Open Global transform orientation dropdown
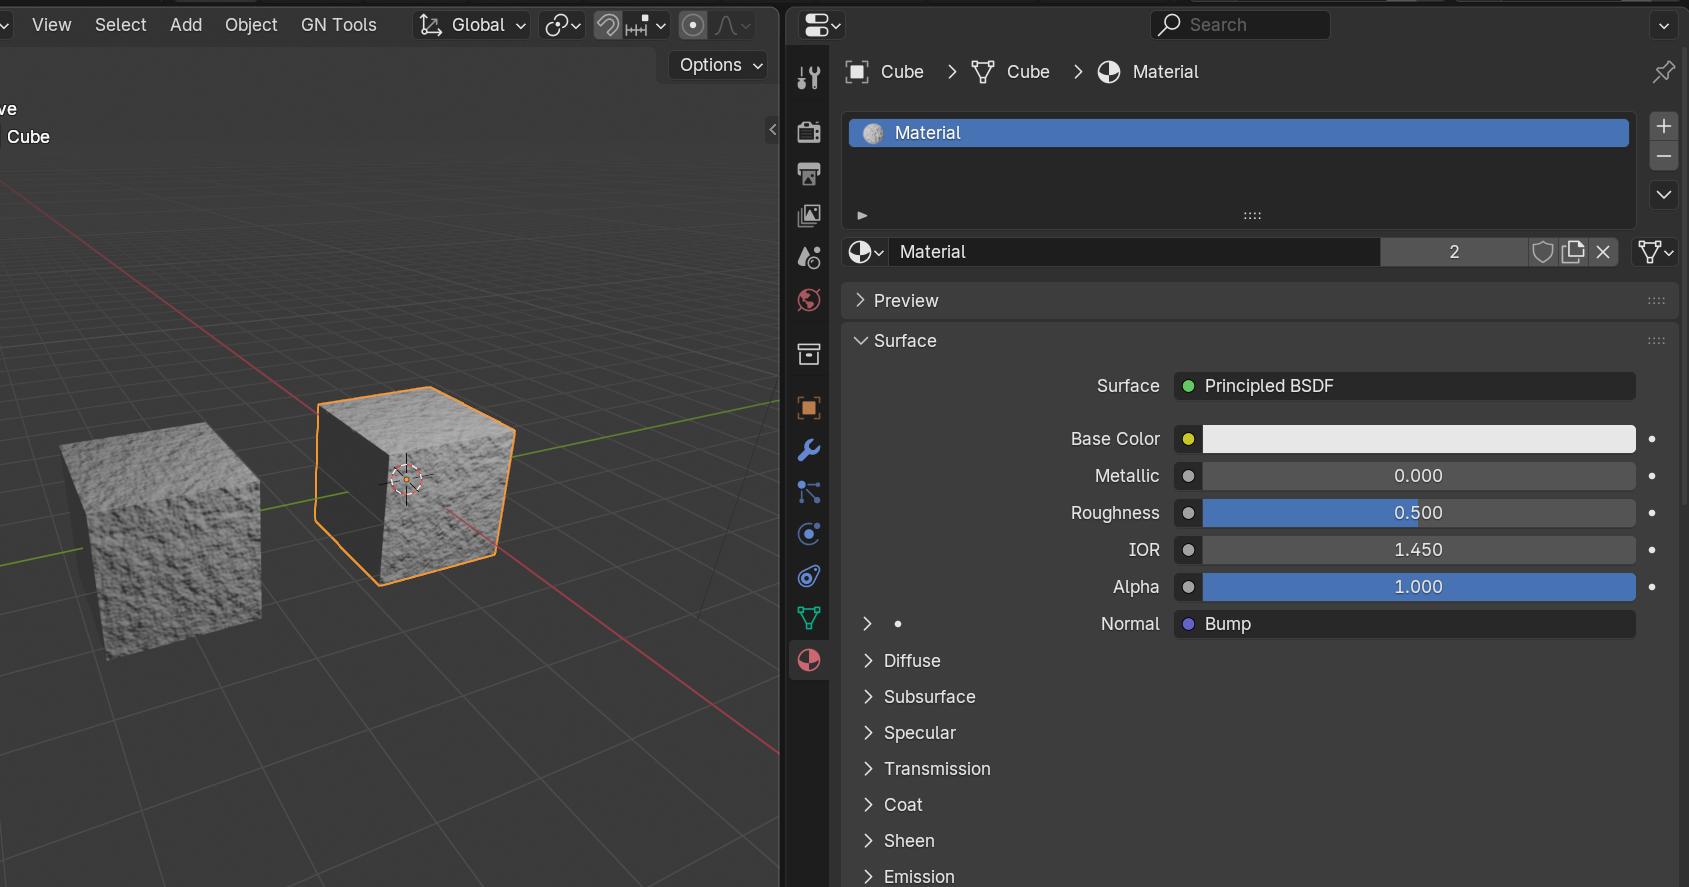Image resolution: width=1689 pixels, height=887 pixels. point(472,25)
